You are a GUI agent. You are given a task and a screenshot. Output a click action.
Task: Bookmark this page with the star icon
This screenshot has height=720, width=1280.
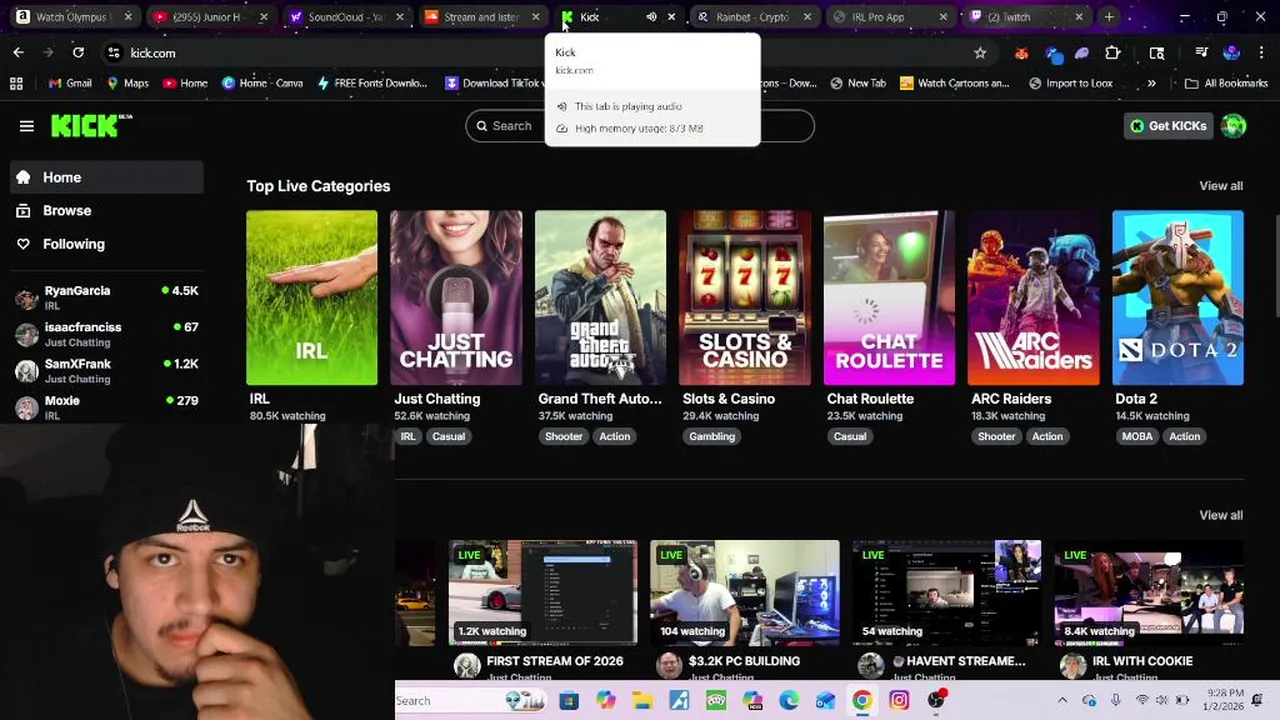[x=980, y=53]
